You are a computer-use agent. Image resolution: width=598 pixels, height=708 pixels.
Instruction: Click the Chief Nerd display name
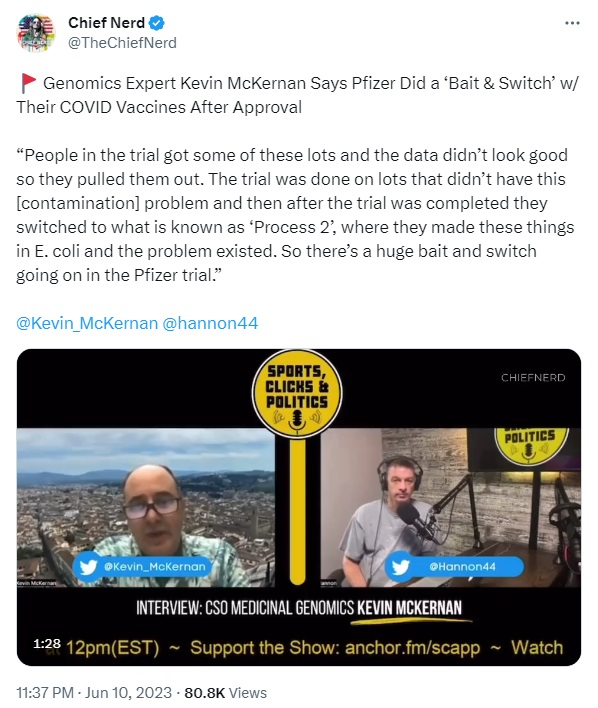pos(107,23)
